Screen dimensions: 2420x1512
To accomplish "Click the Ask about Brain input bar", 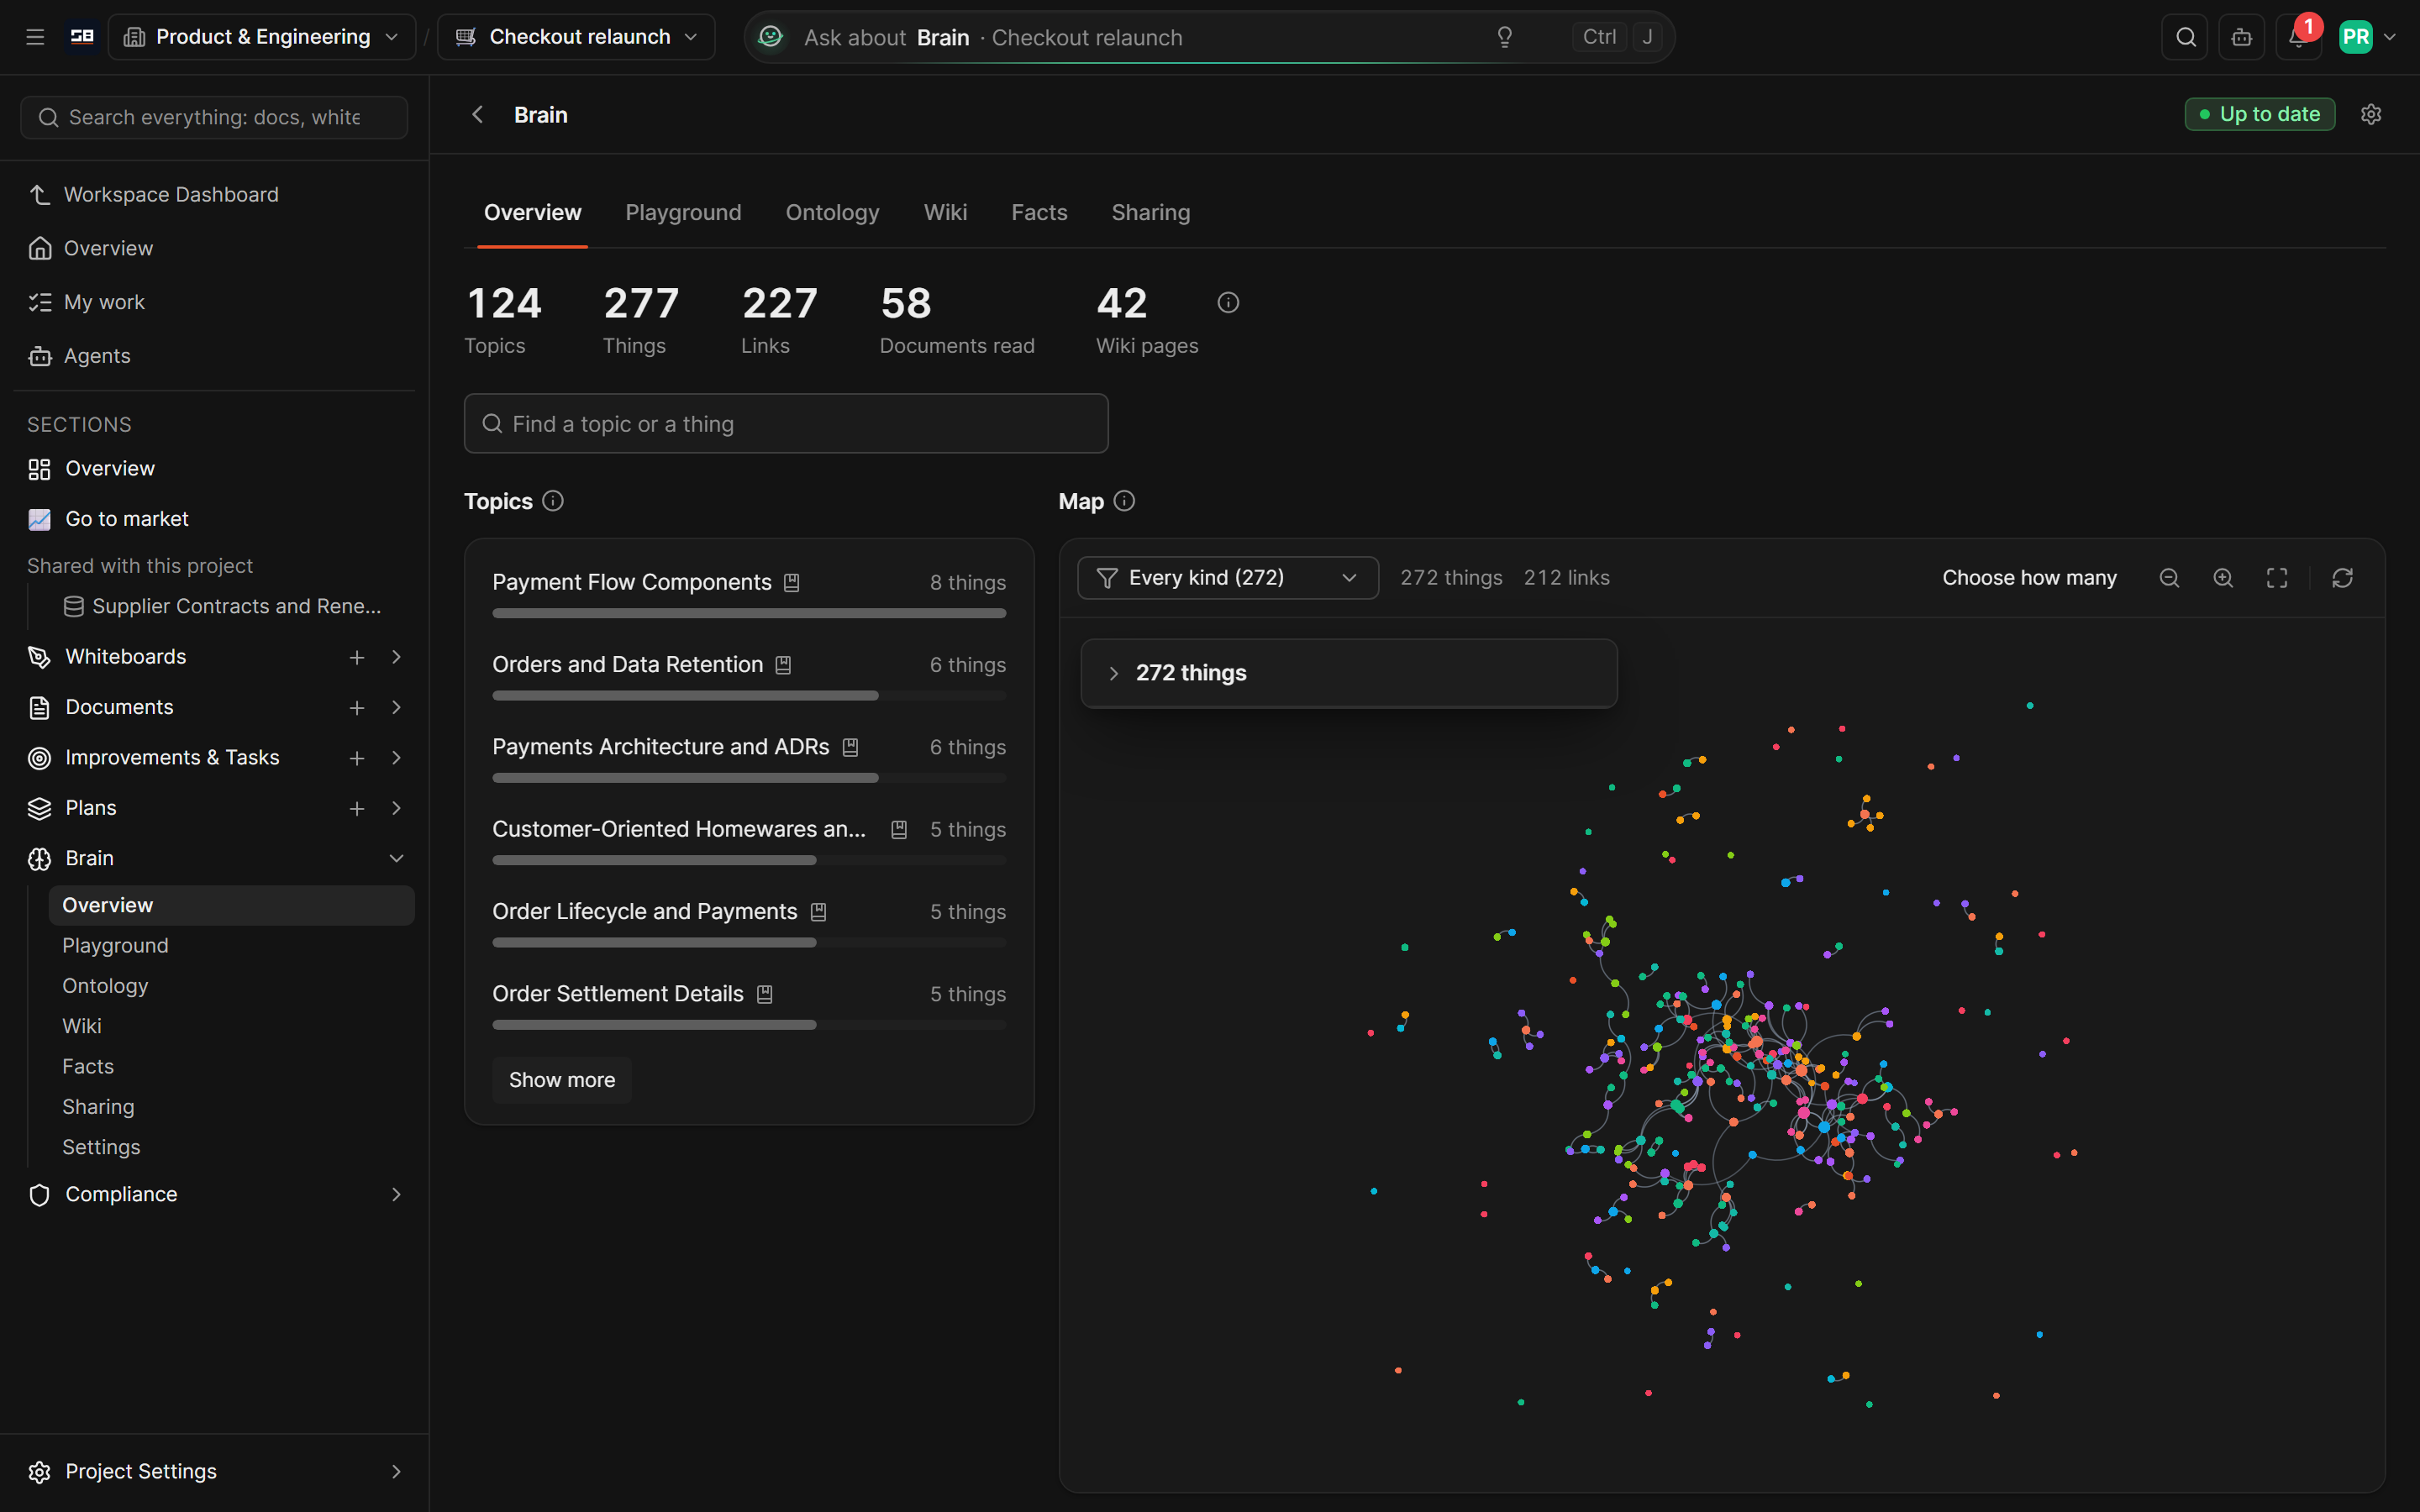I will [1209, 37].
